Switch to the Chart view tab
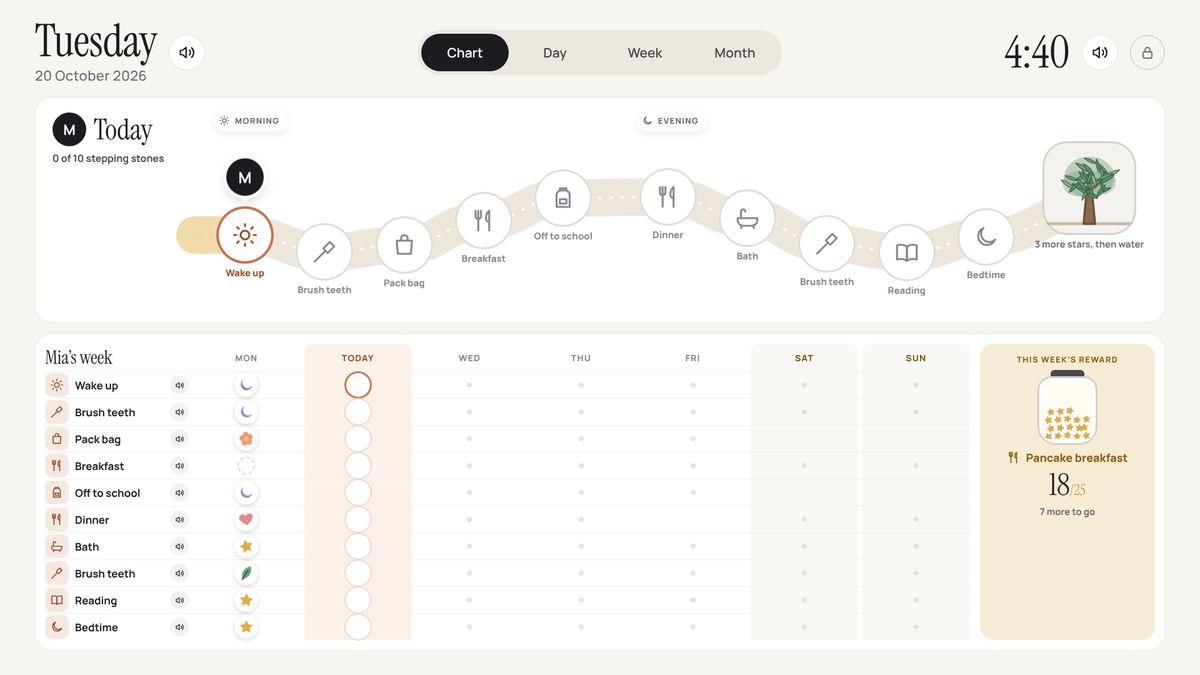1200x675 pixels. [x=465, y=53]
